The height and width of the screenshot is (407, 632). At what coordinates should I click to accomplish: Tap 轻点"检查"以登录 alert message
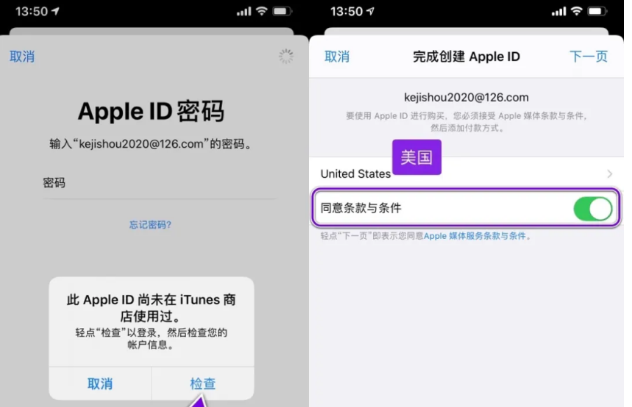151,338
